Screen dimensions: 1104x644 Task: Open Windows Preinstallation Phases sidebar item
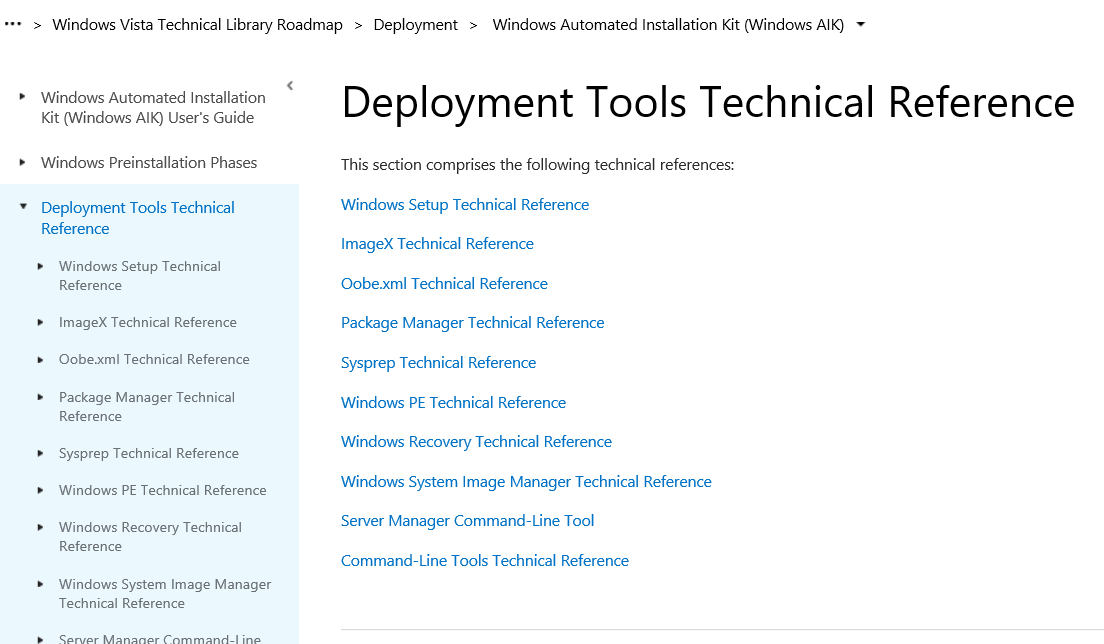click(149, 163)
